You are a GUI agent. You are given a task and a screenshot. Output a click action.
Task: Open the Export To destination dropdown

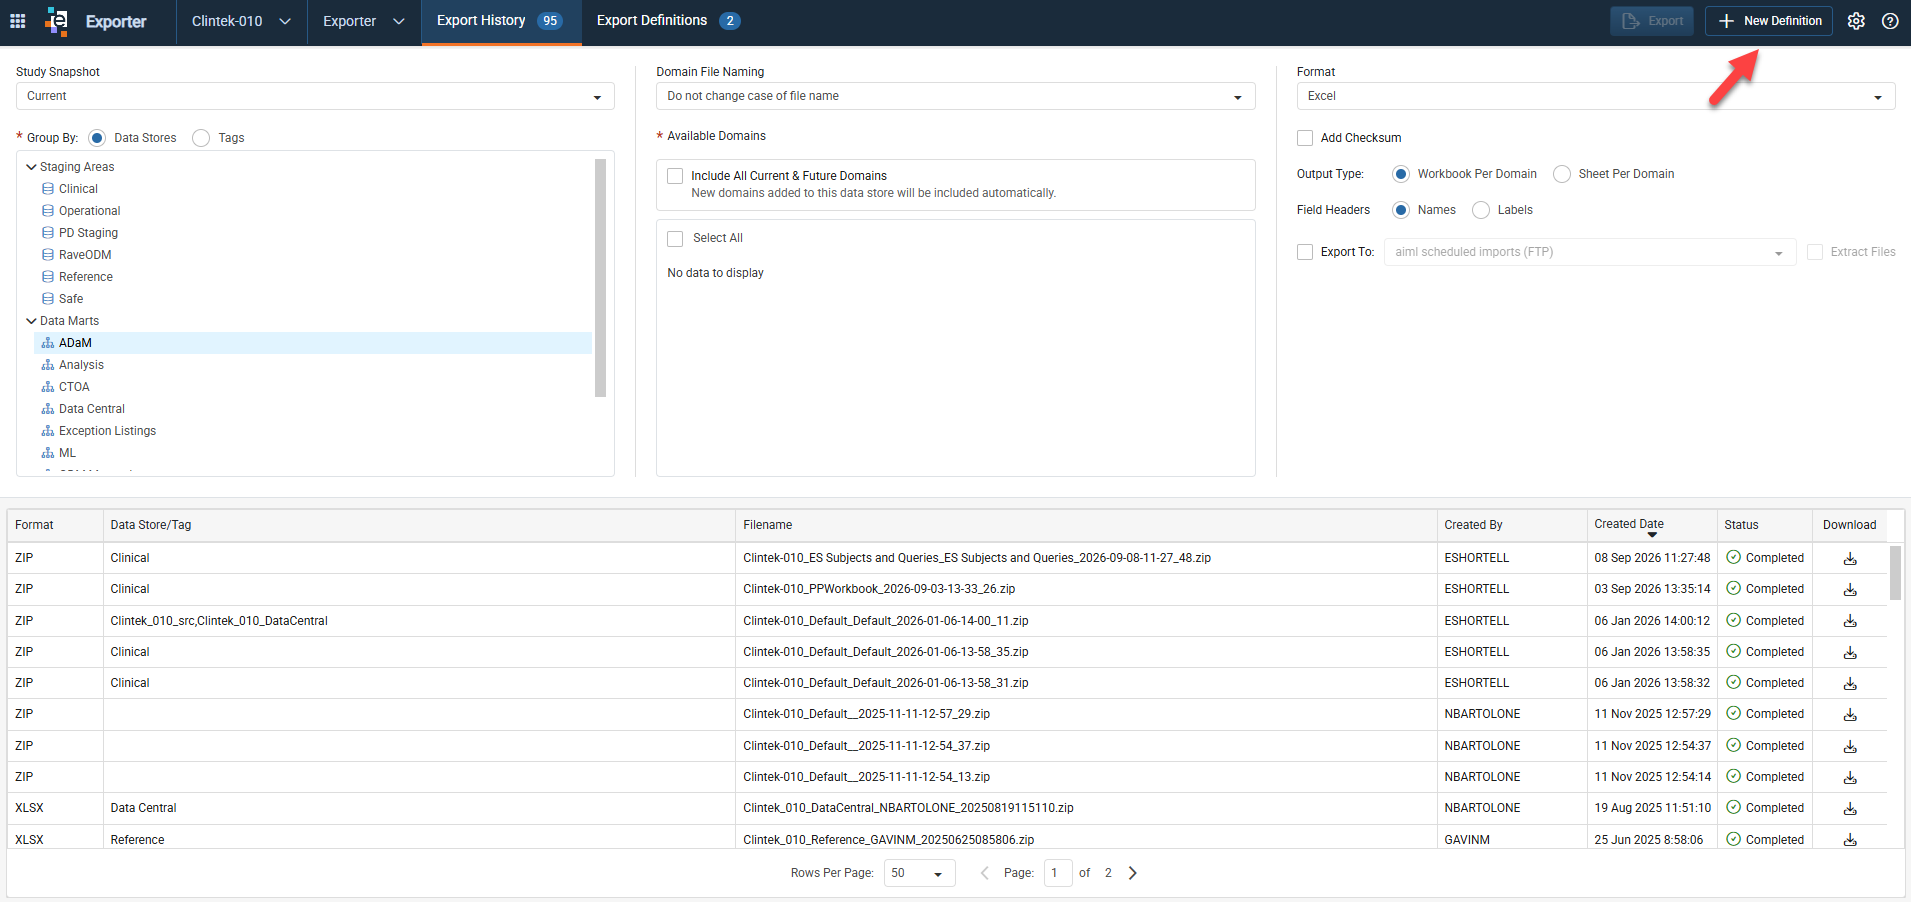(x=1590, y=252)
